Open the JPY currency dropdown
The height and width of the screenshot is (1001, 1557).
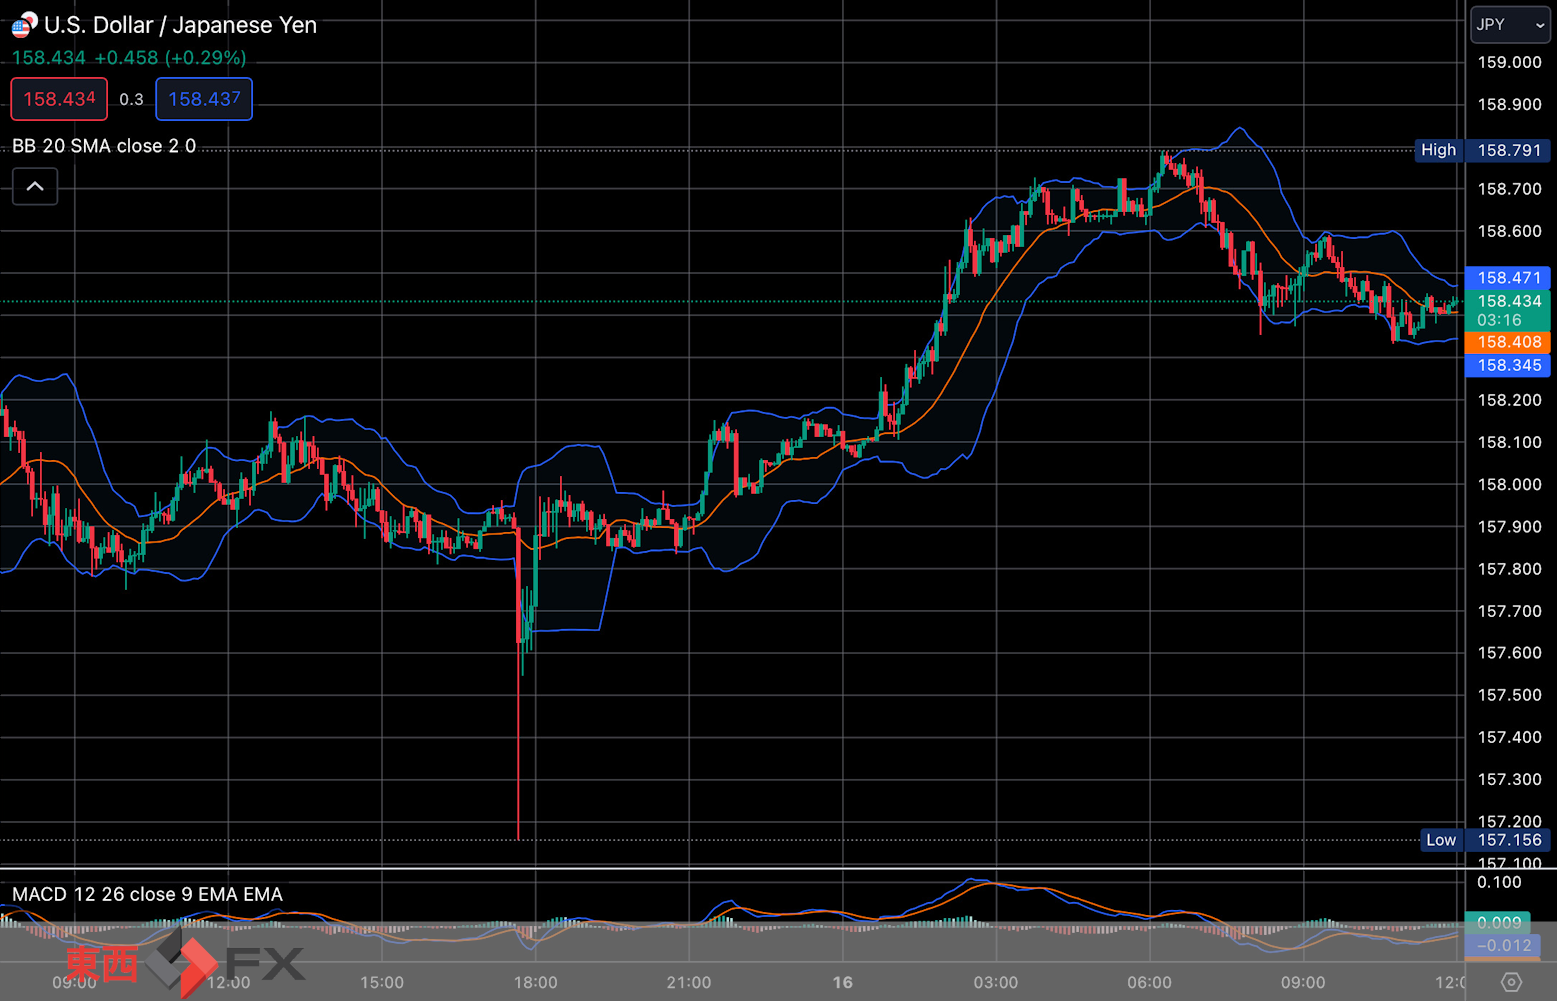click(1510, 25)
